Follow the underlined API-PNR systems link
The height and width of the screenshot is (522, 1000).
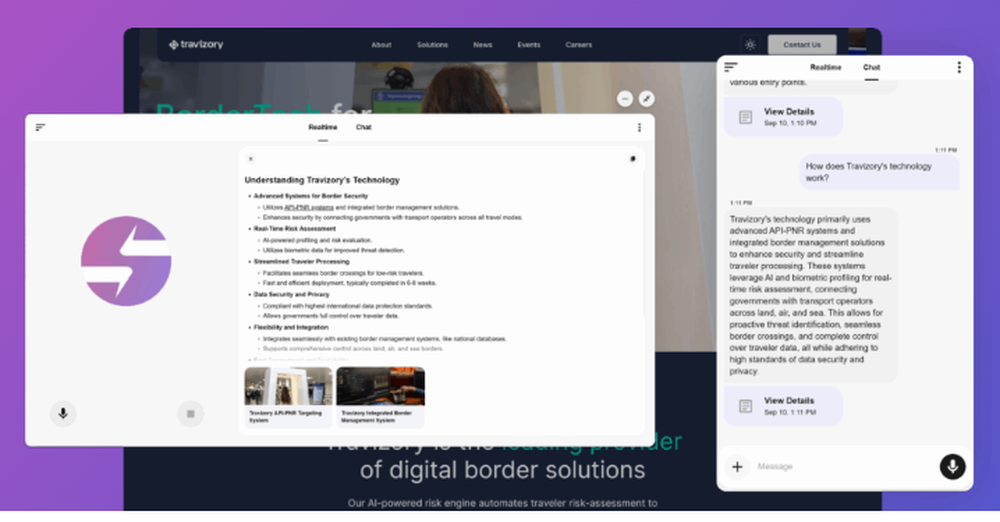point(309,207)
